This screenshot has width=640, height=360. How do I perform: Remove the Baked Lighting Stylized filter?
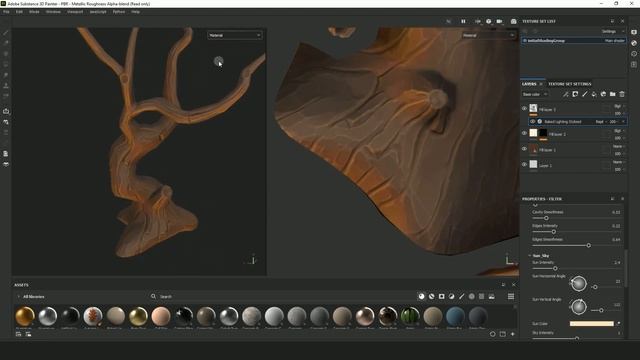pos(623,122)
